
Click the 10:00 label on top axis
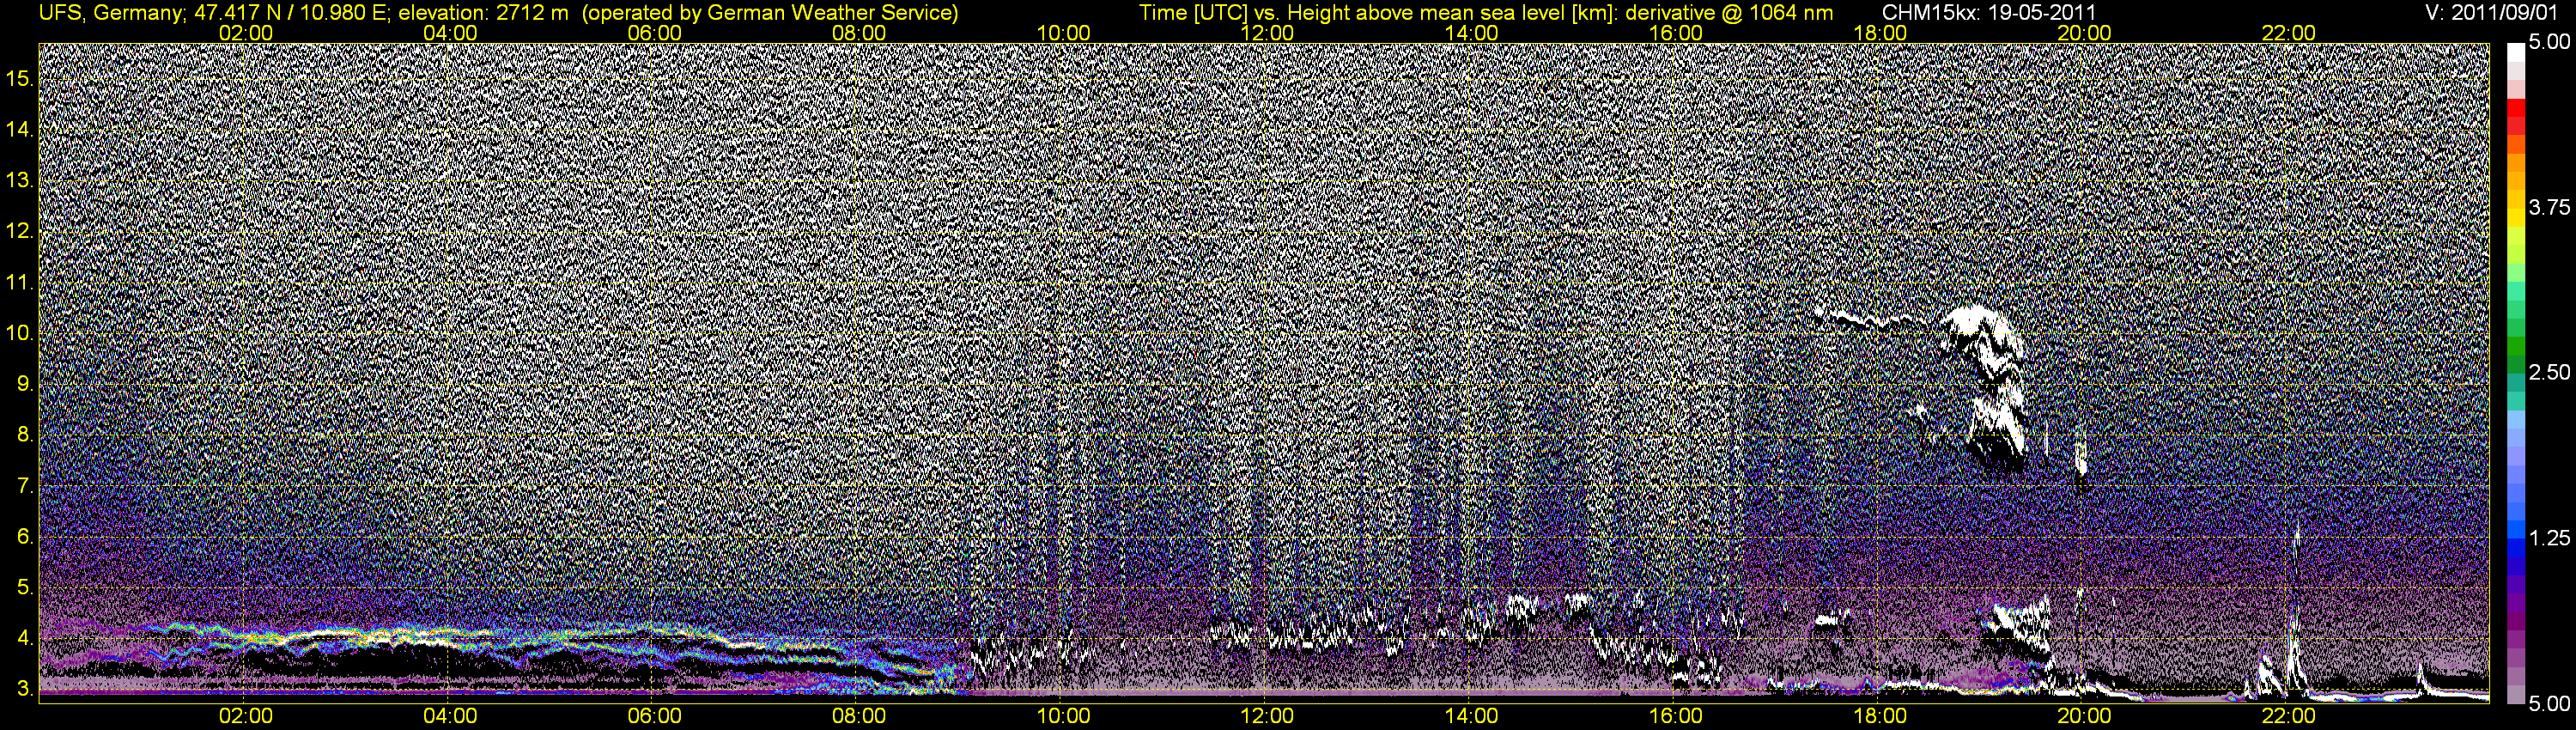point(1063,33)
